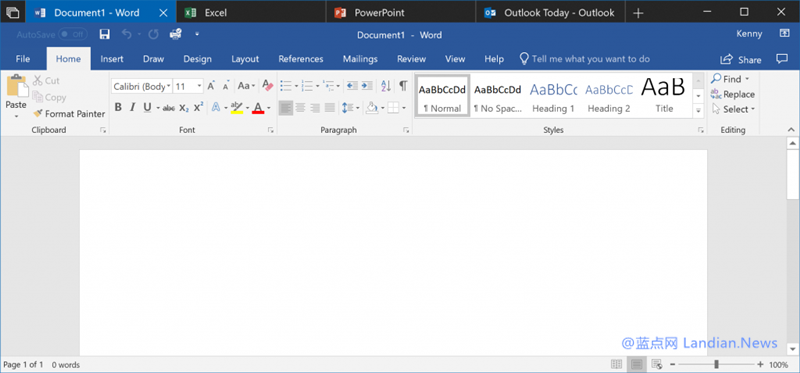Click the Redo/Repeat icon

point(153,35)
